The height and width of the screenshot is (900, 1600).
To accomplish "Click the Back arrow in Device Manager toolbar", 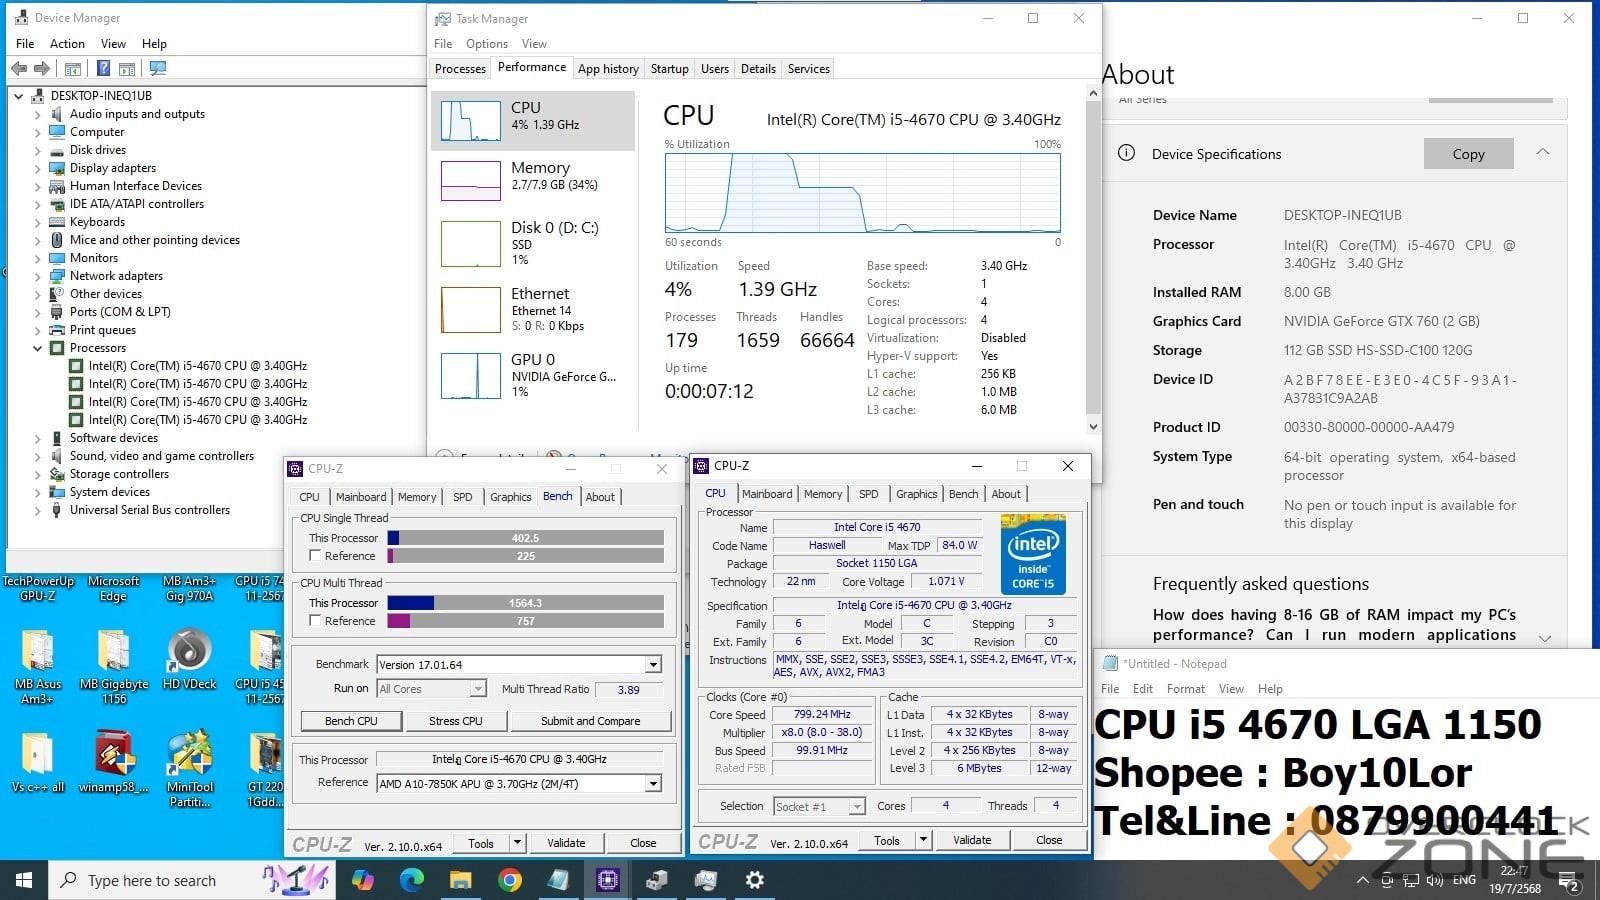I will coord(19,69).
